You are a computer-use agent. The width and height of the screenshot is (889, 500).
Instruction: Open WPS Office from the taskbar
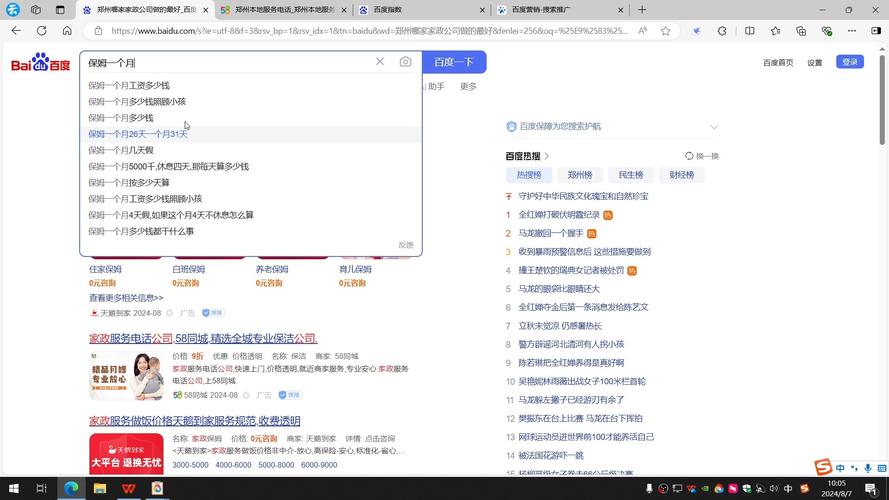tap(129, 488)
